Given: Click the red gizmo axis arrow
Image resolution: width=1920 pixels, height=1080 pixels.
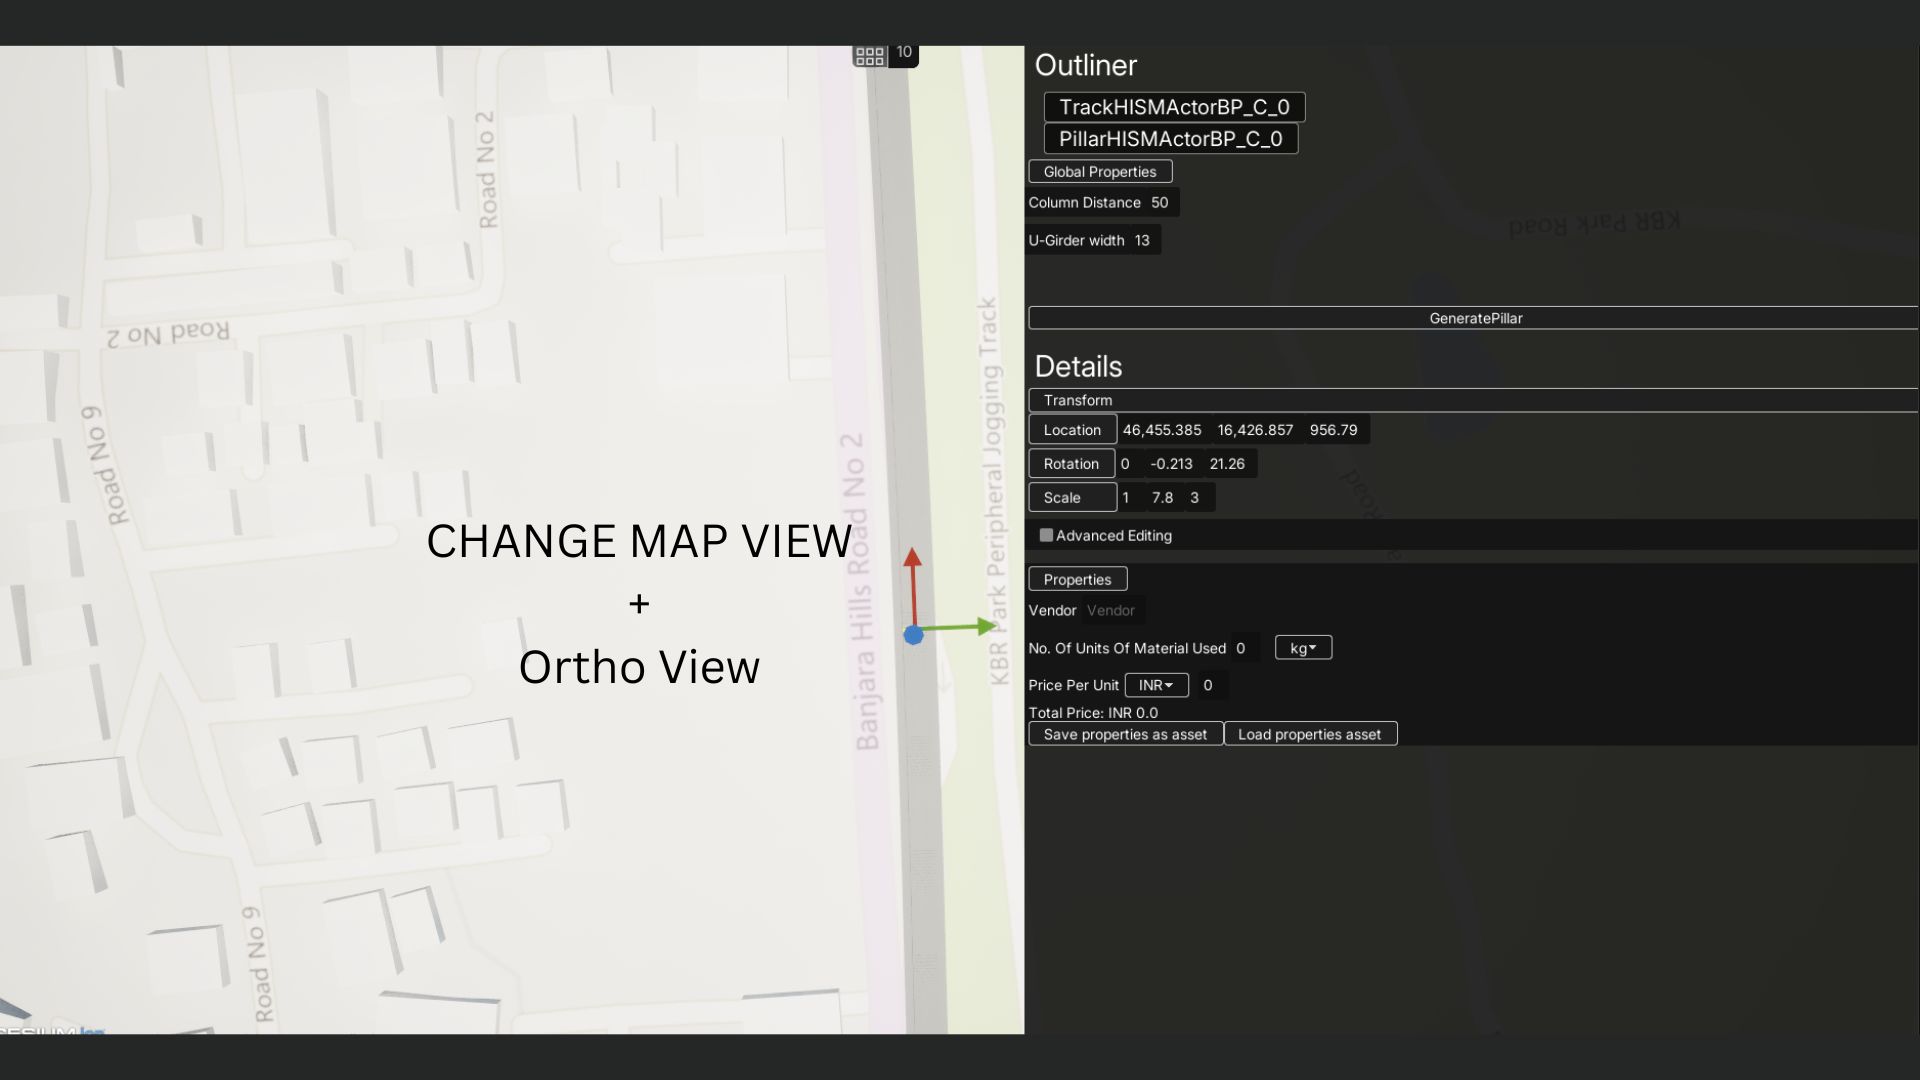Looking at the screenshot, I should [912, 585].
